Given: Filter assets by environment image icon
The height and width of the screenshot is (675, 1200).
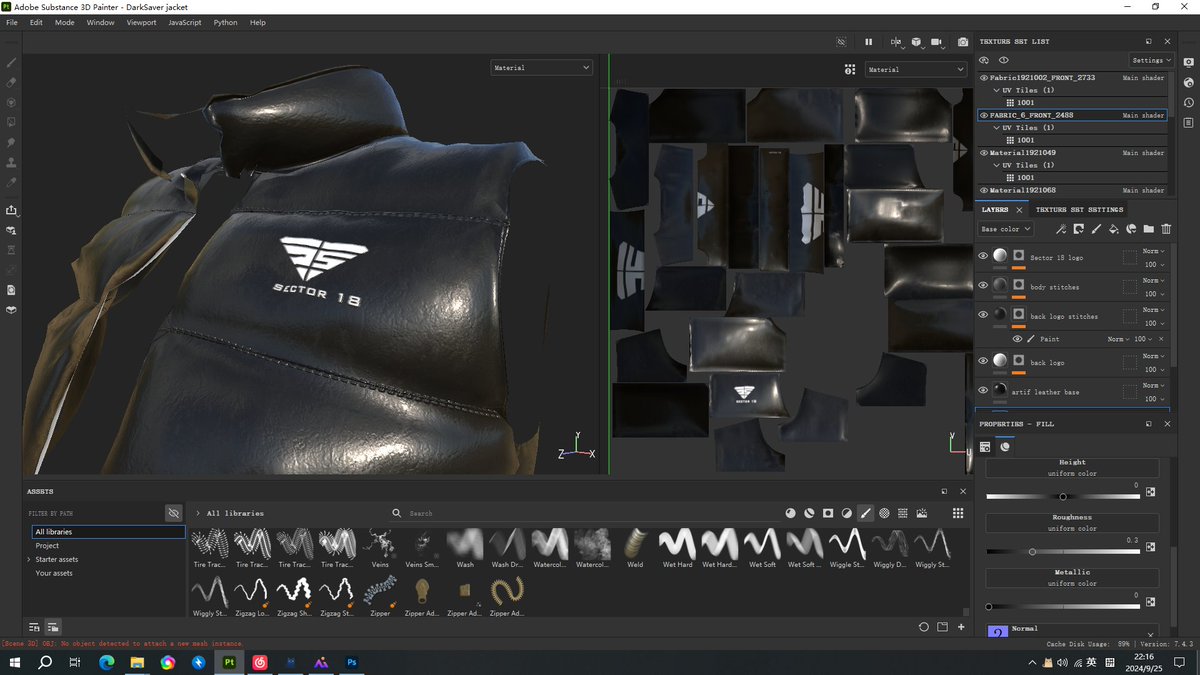Looking at the screenshot, I should click(921, 513).
